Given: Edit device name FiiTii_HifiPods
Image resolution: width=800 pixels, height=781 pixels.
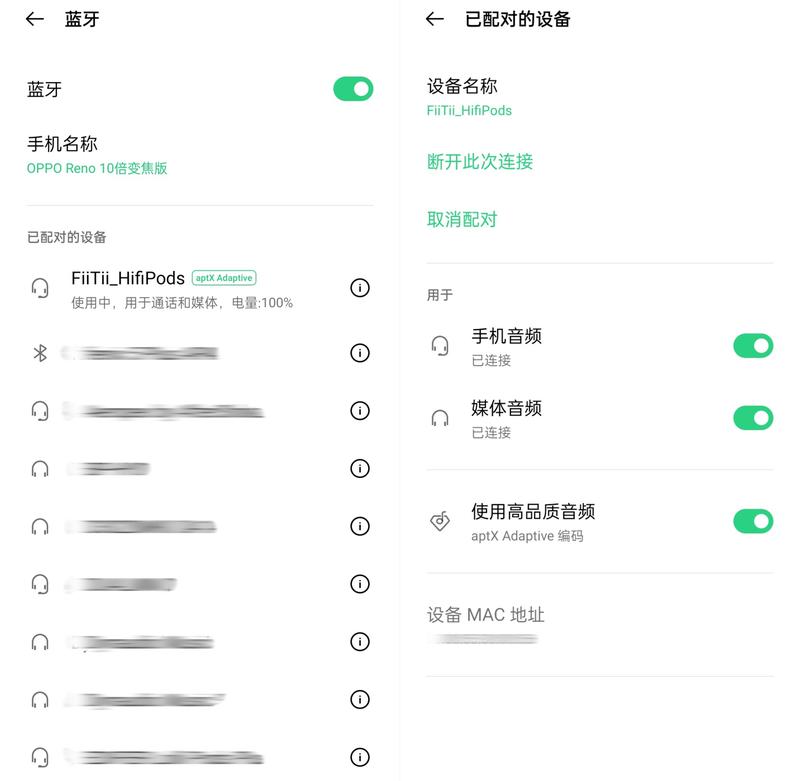Looking at the screenshot, I should [x=600, y=96].
